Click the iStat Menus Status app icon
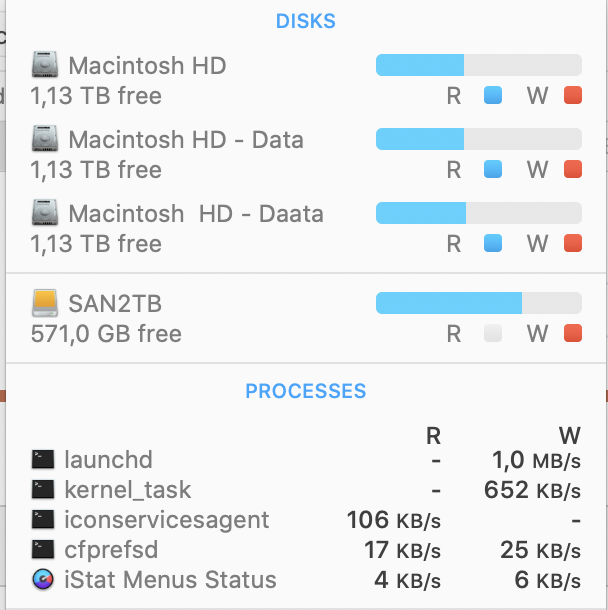608x610 pixels. click(x=43, y=580)
